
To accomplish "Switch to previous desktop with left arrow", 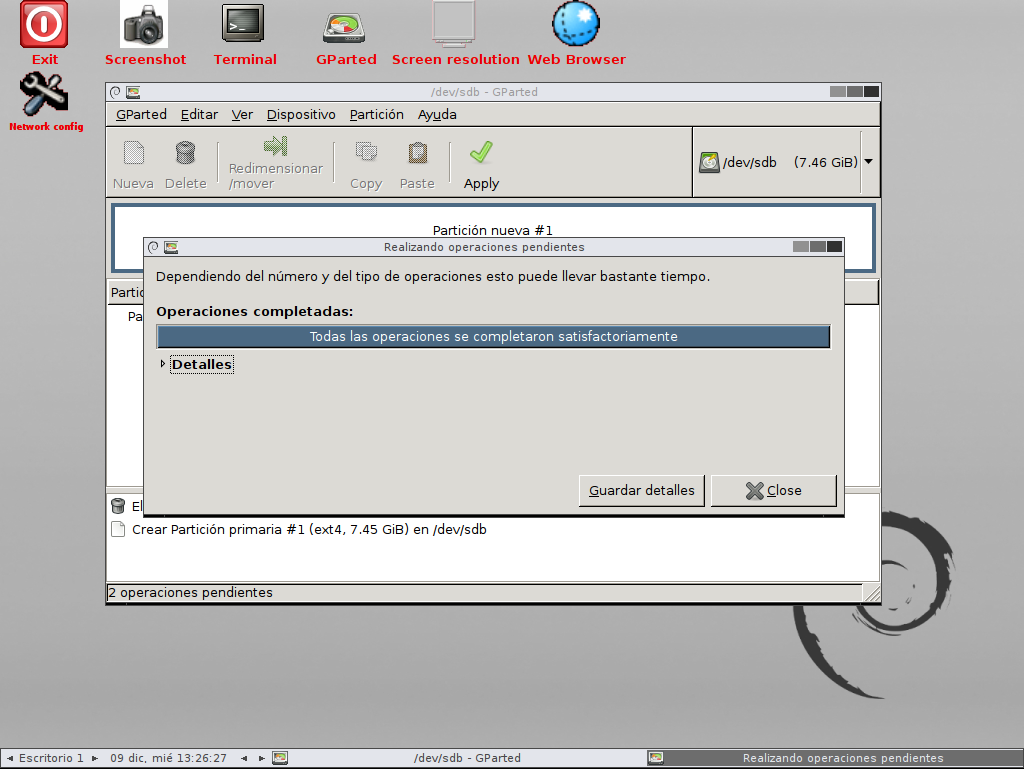I will (10, 758).
